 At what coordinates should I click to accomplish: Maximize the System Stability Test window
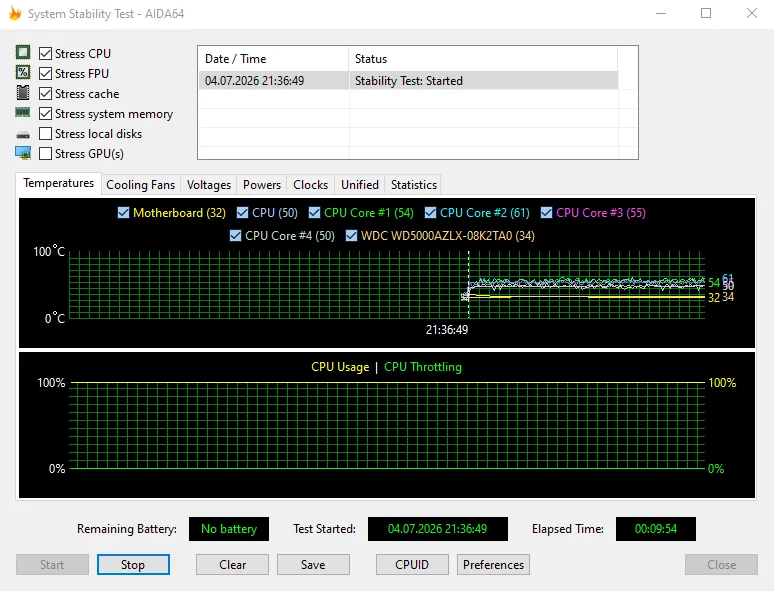pos(706,13)
